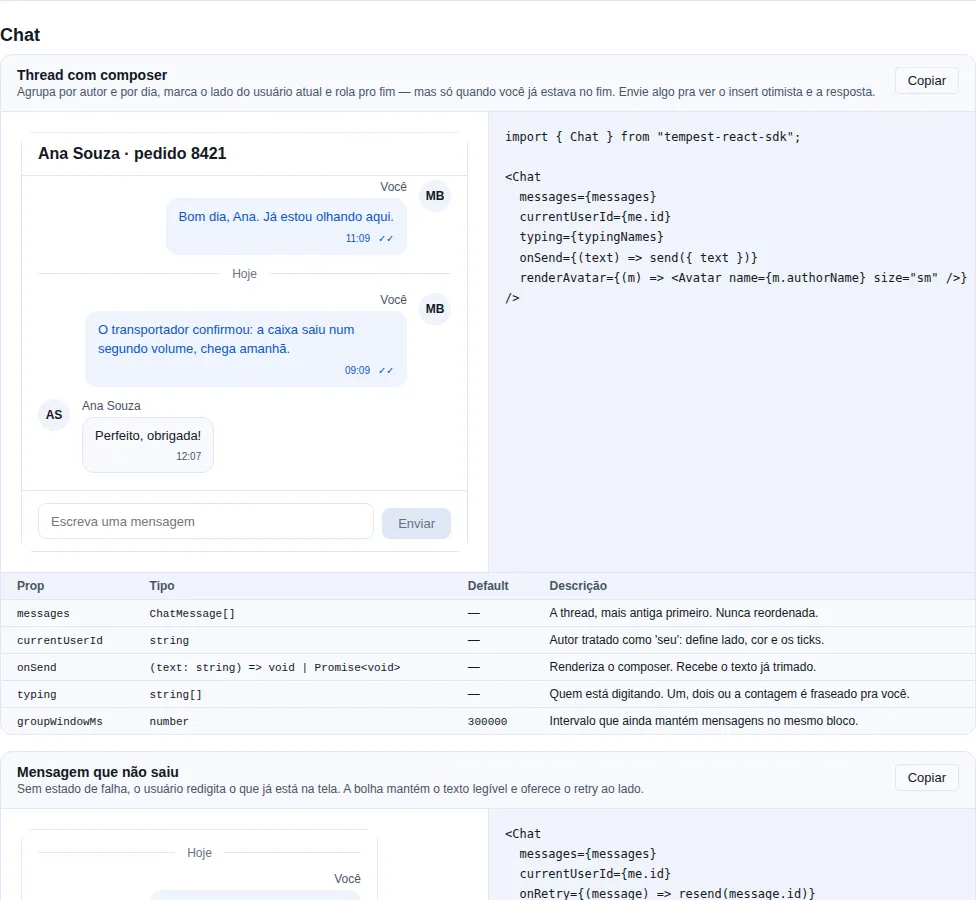This screenshot has width=976, height=900.
Task: Click the "Descrição" column header
Action: (578, 586)
